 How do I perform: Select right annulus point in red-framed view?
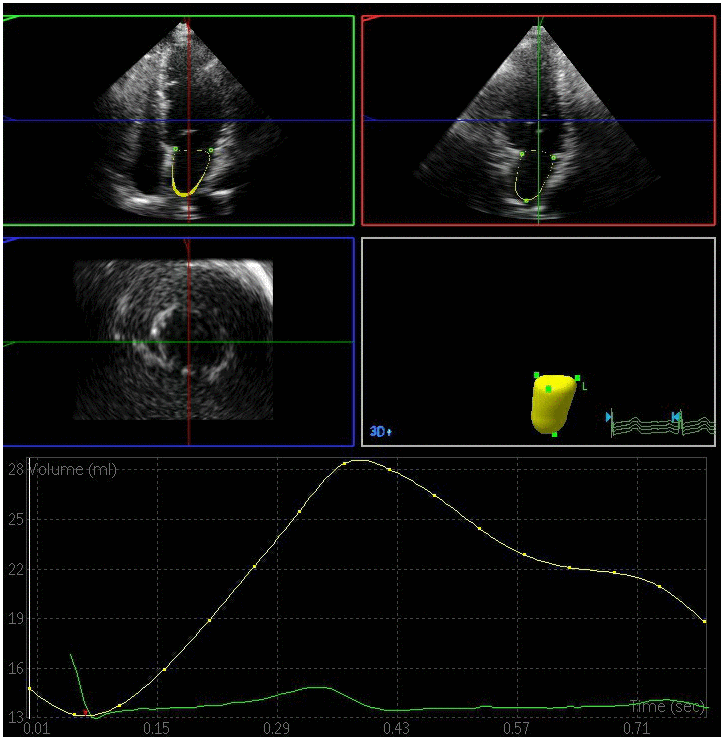pyautogui.click(x=555, y=155)
